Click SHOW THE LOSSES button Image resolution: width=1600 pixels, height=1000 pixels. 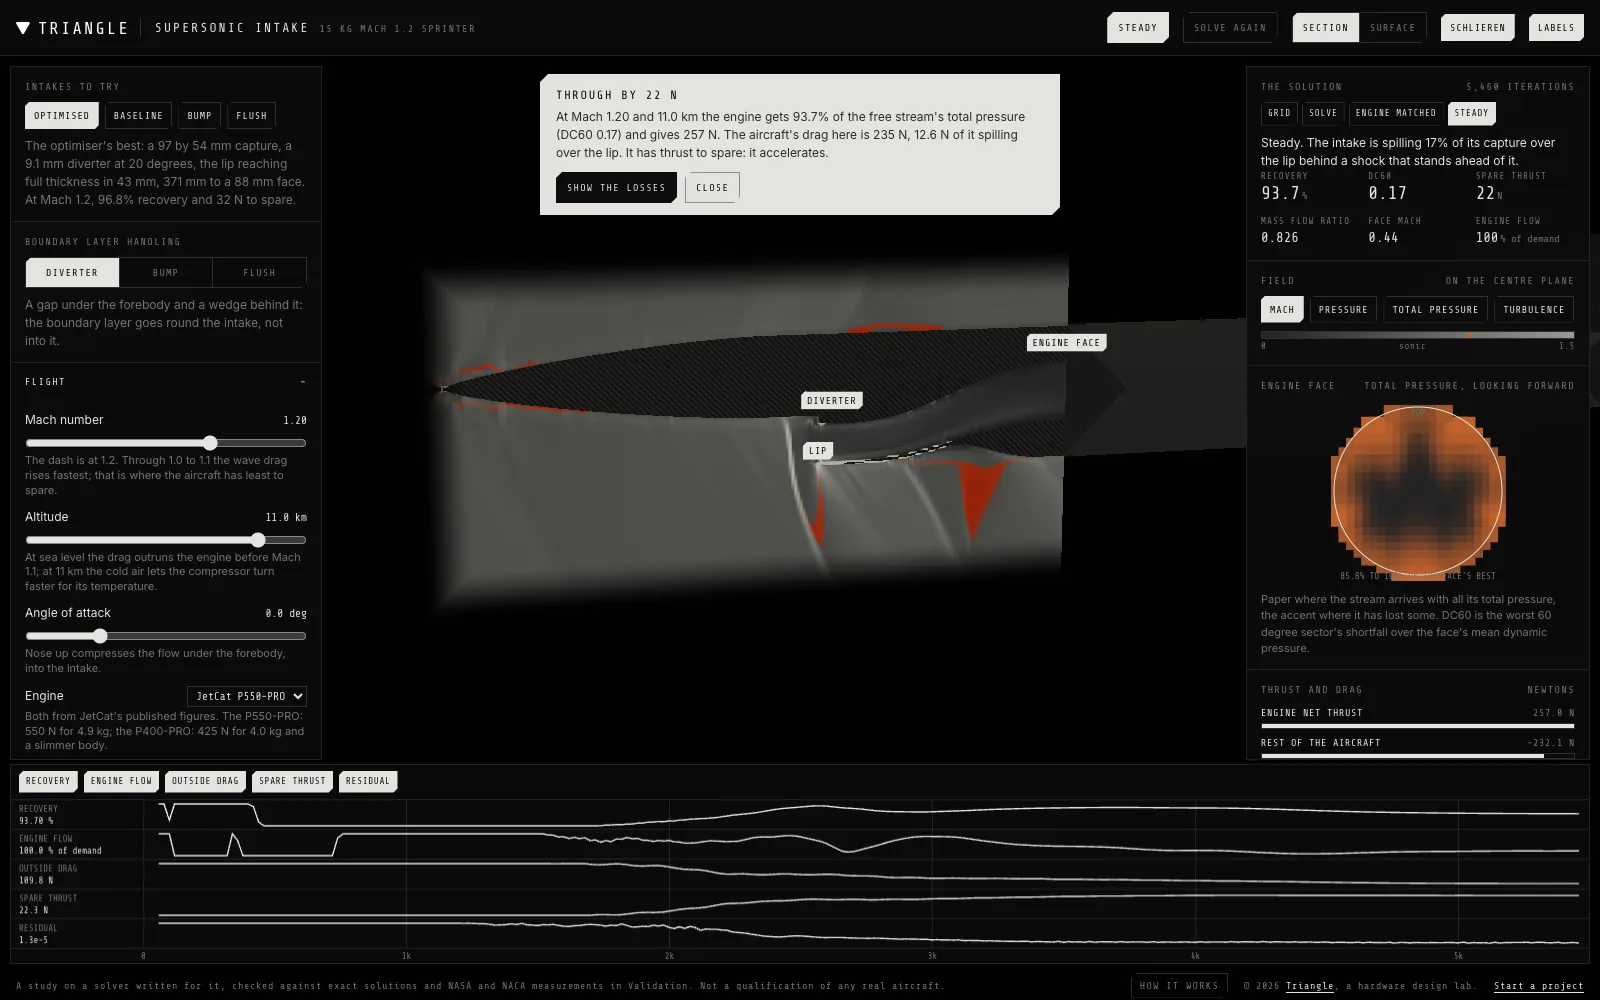pos(616,188)
